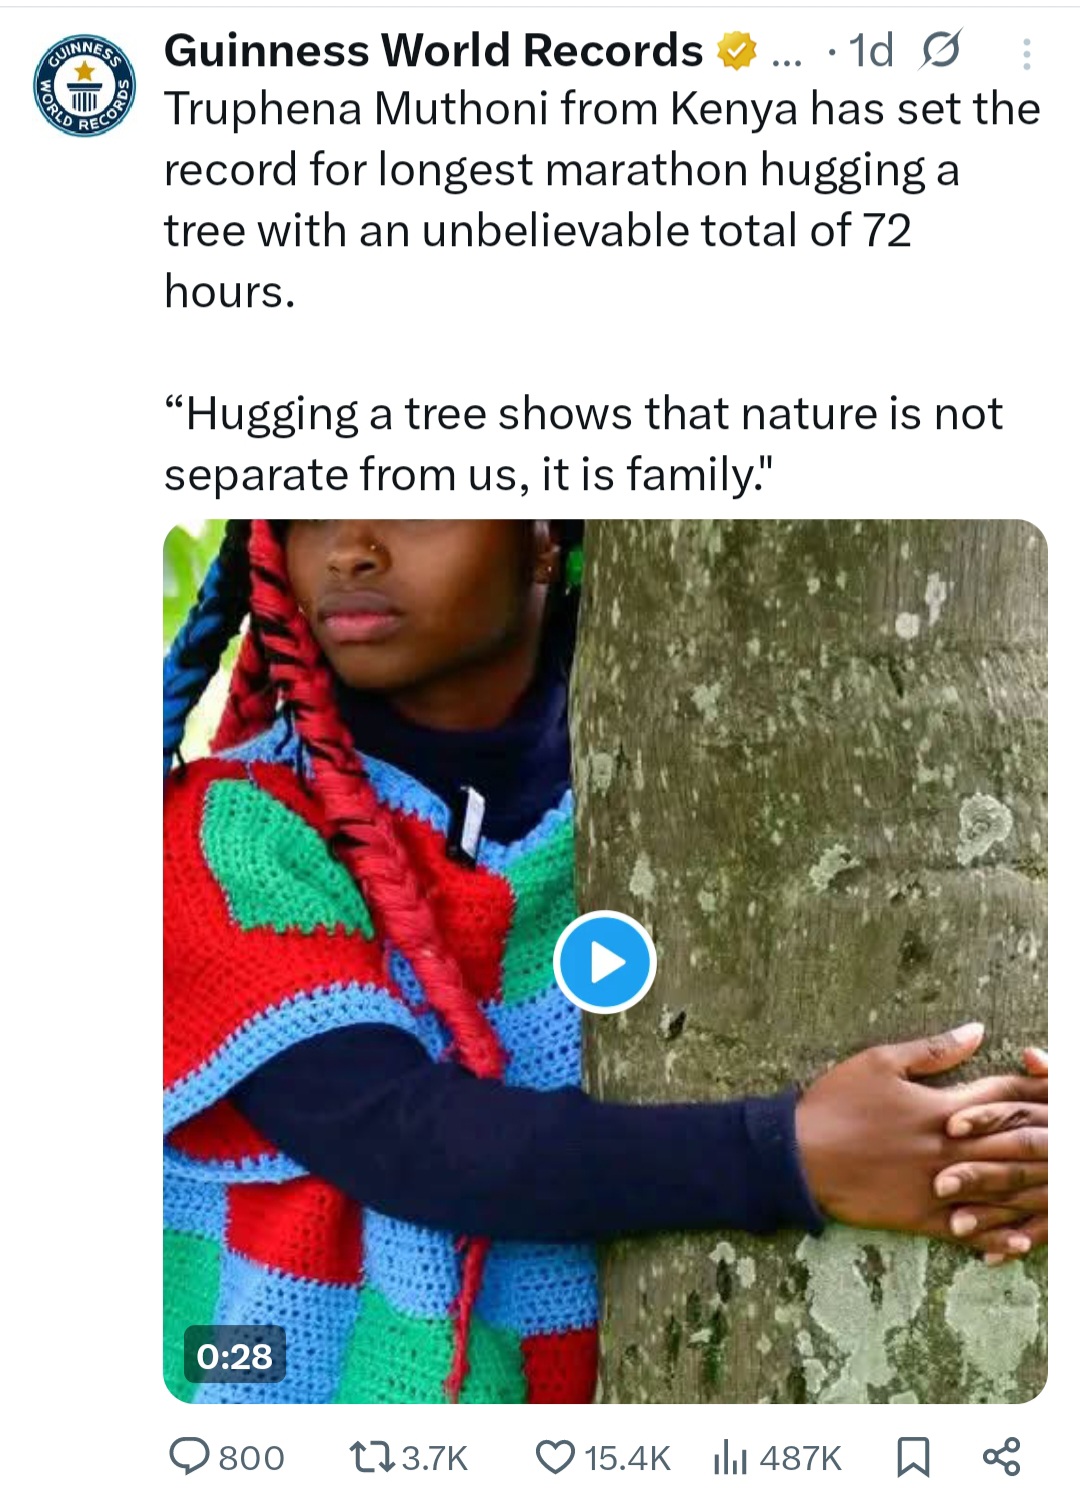This screenshot has height=1488, width=1080.
Task: Click the Guinness World Records account name
Action: click(x=433, y=50)
